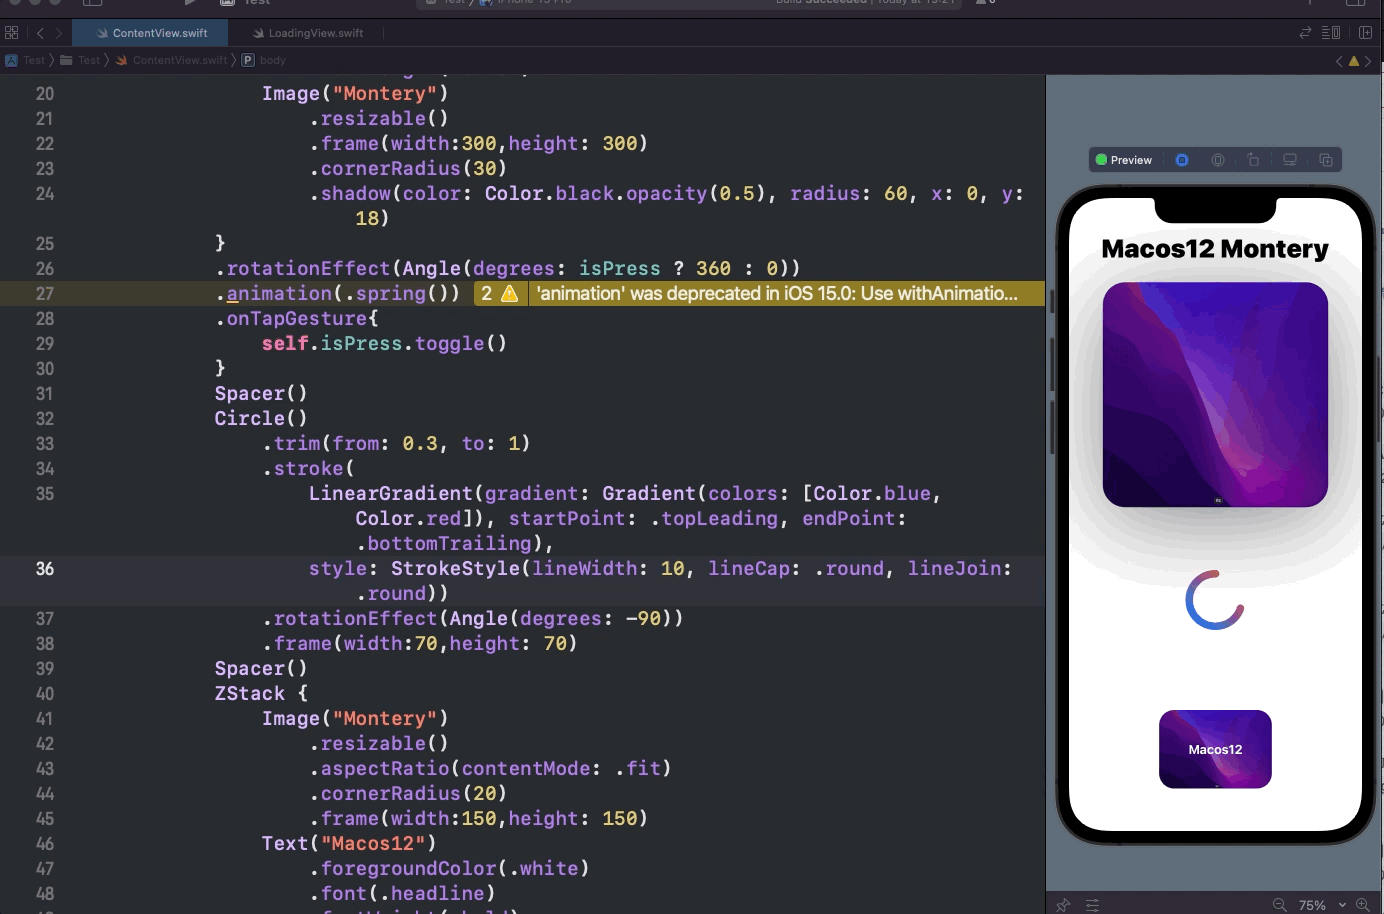Open the 75% zoom level dropdown
Image resolution: width=1384 pixels, height=914 pixels.
(x=1321, y=904)
